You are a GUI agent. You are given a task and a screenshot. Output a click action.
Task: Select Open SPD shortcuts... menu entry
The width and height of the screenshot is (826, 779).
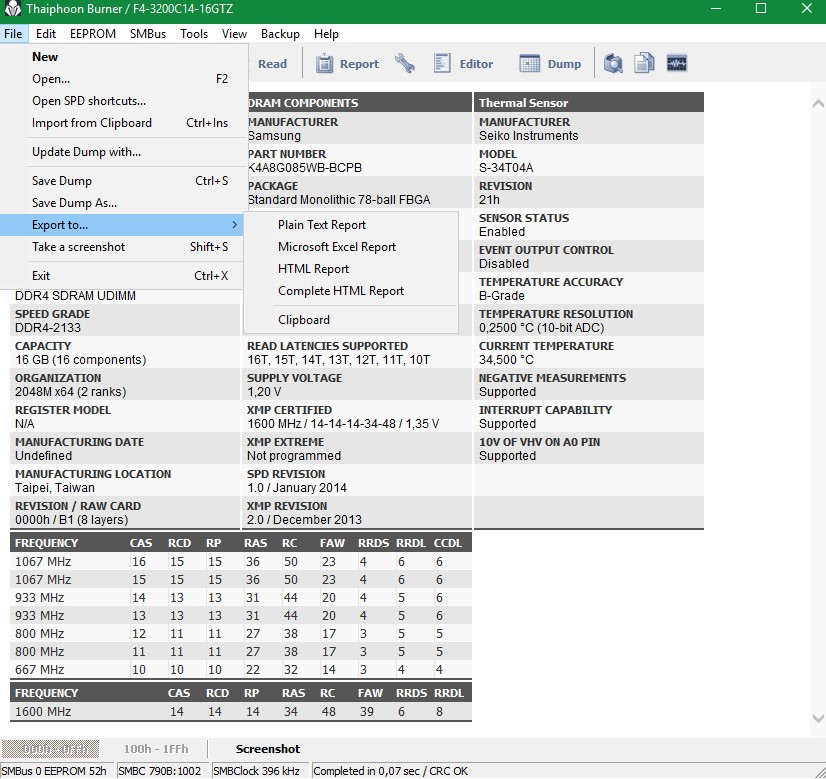point(122,101)
